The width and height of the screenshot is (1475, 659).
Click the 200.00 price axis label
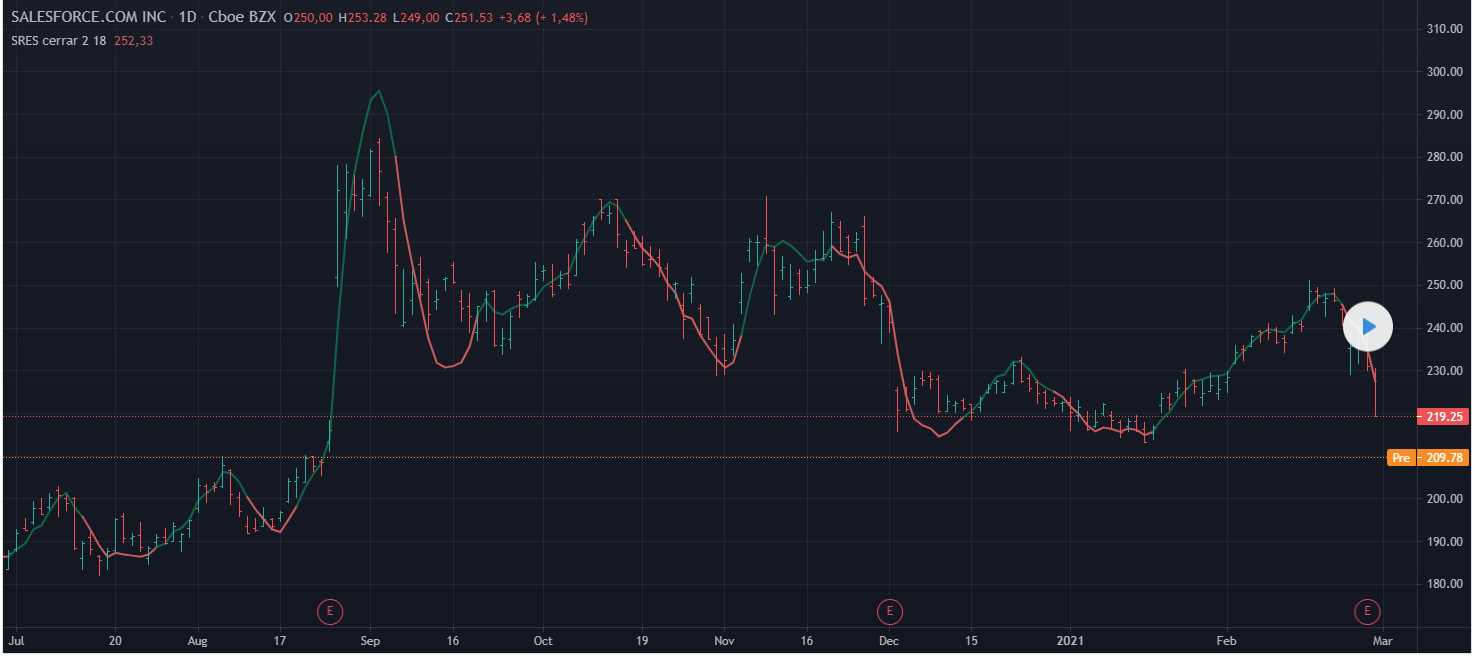coord(1443,499)
